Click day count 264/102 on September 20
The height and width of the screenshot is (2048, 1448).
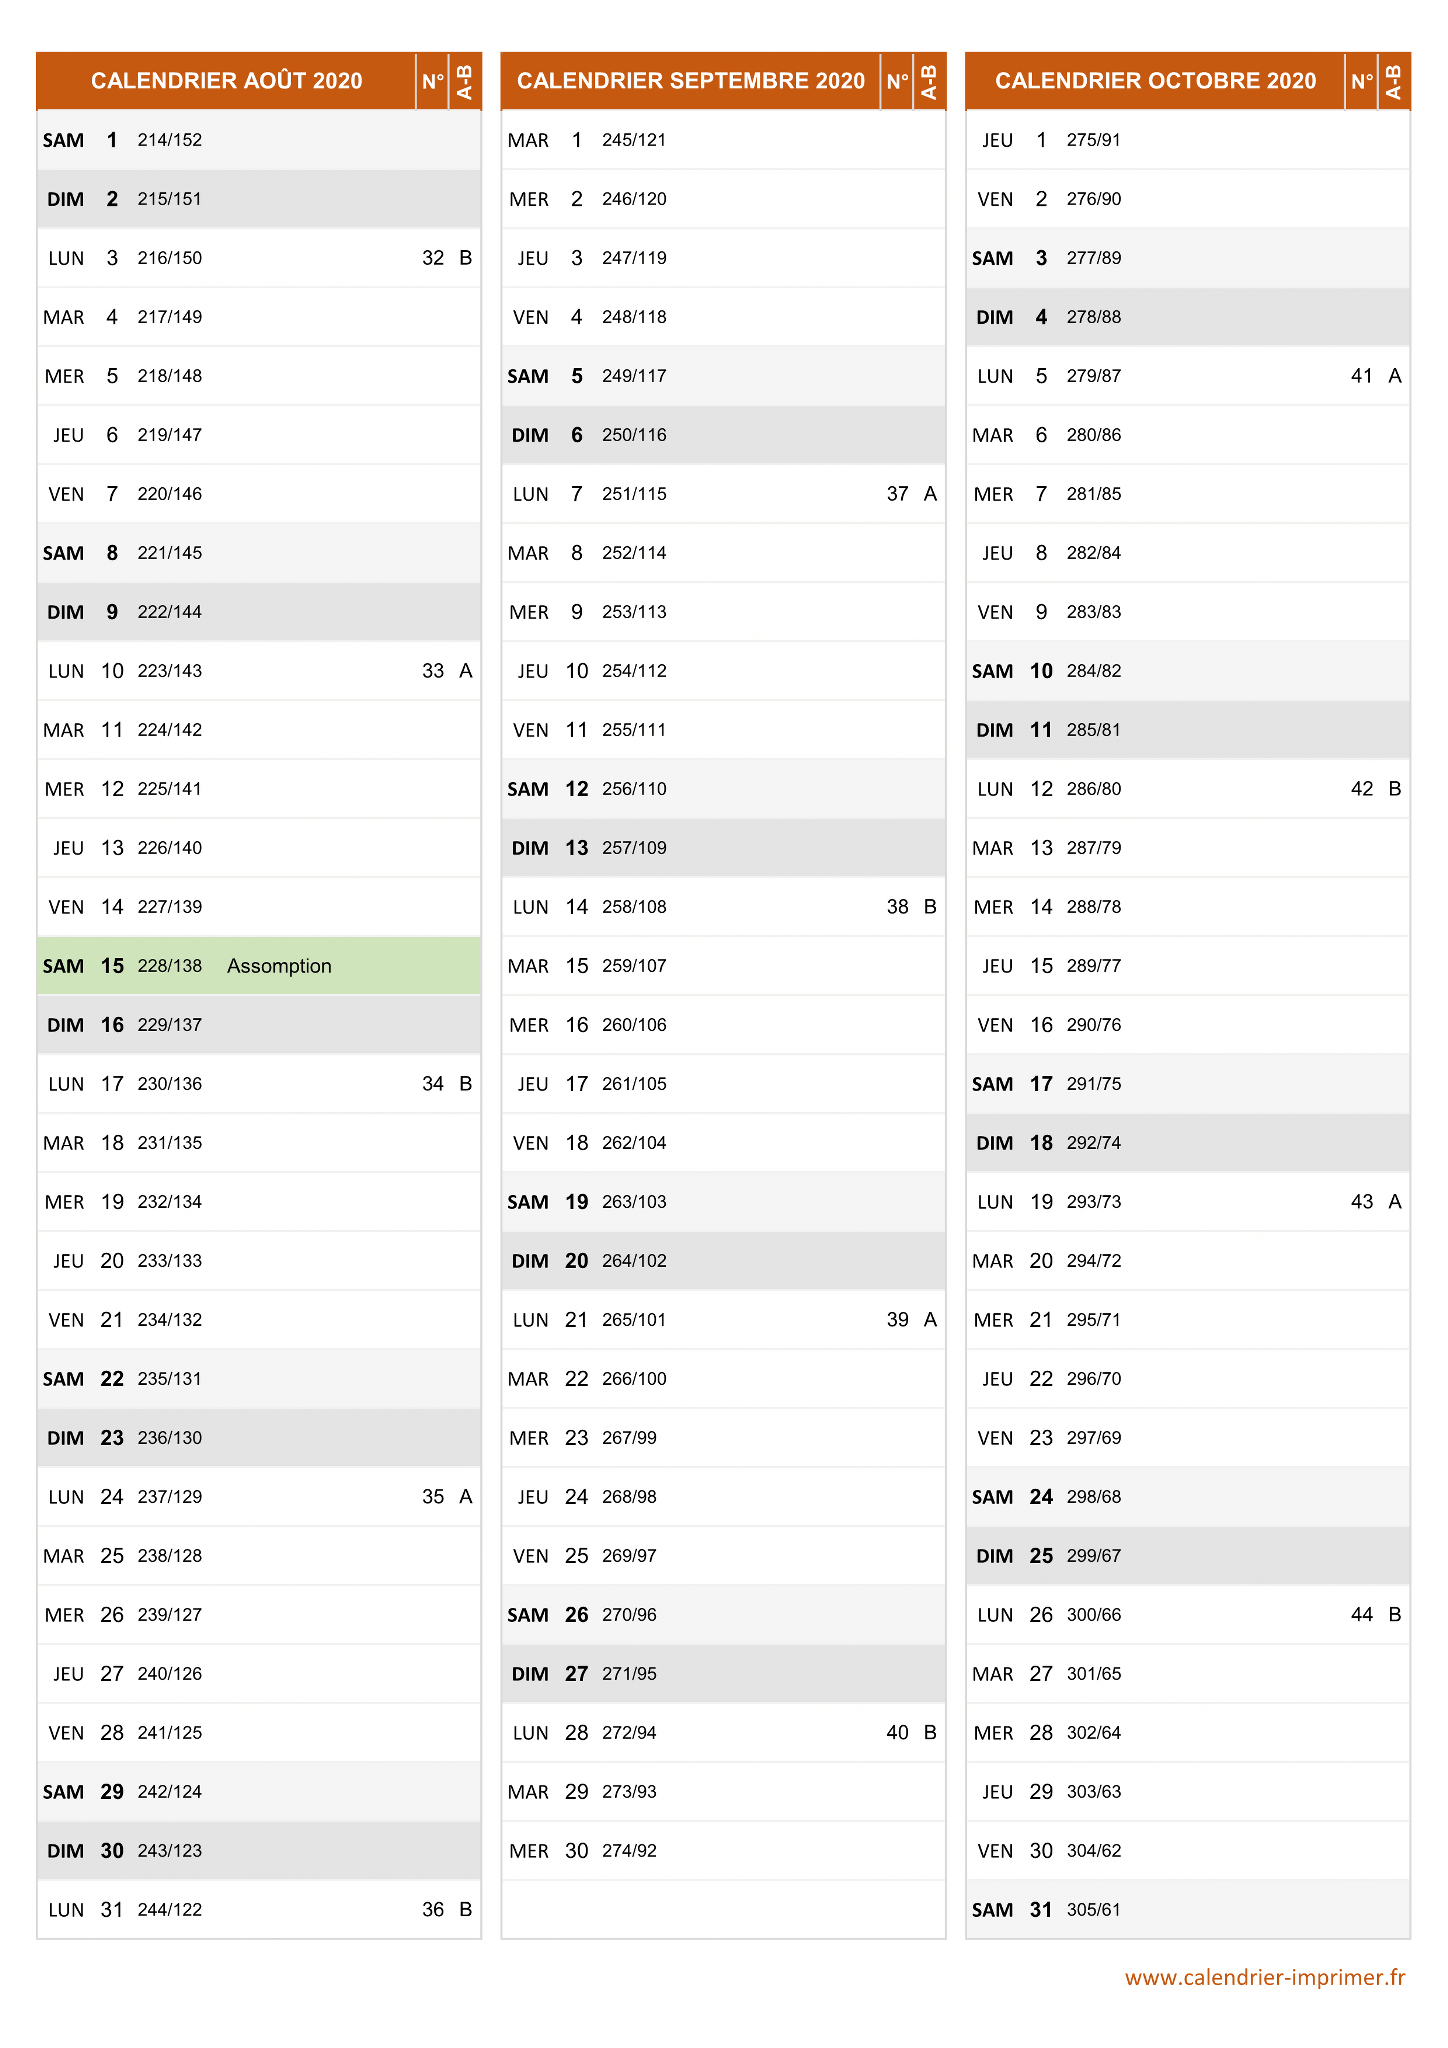pos(634,1261)
